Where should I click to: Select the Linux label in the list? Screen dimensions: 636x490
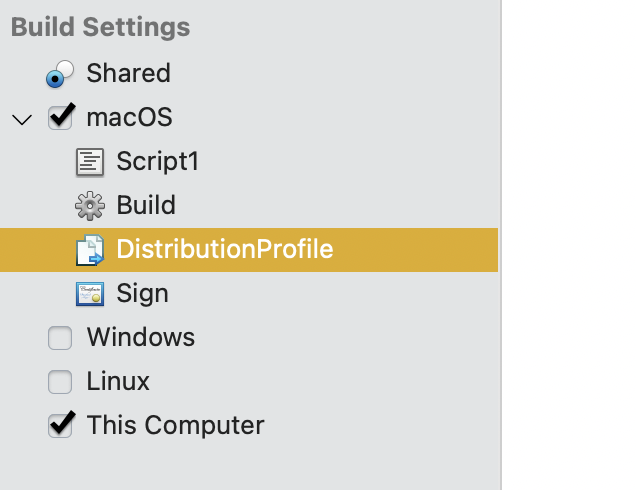tap(118, 382)
